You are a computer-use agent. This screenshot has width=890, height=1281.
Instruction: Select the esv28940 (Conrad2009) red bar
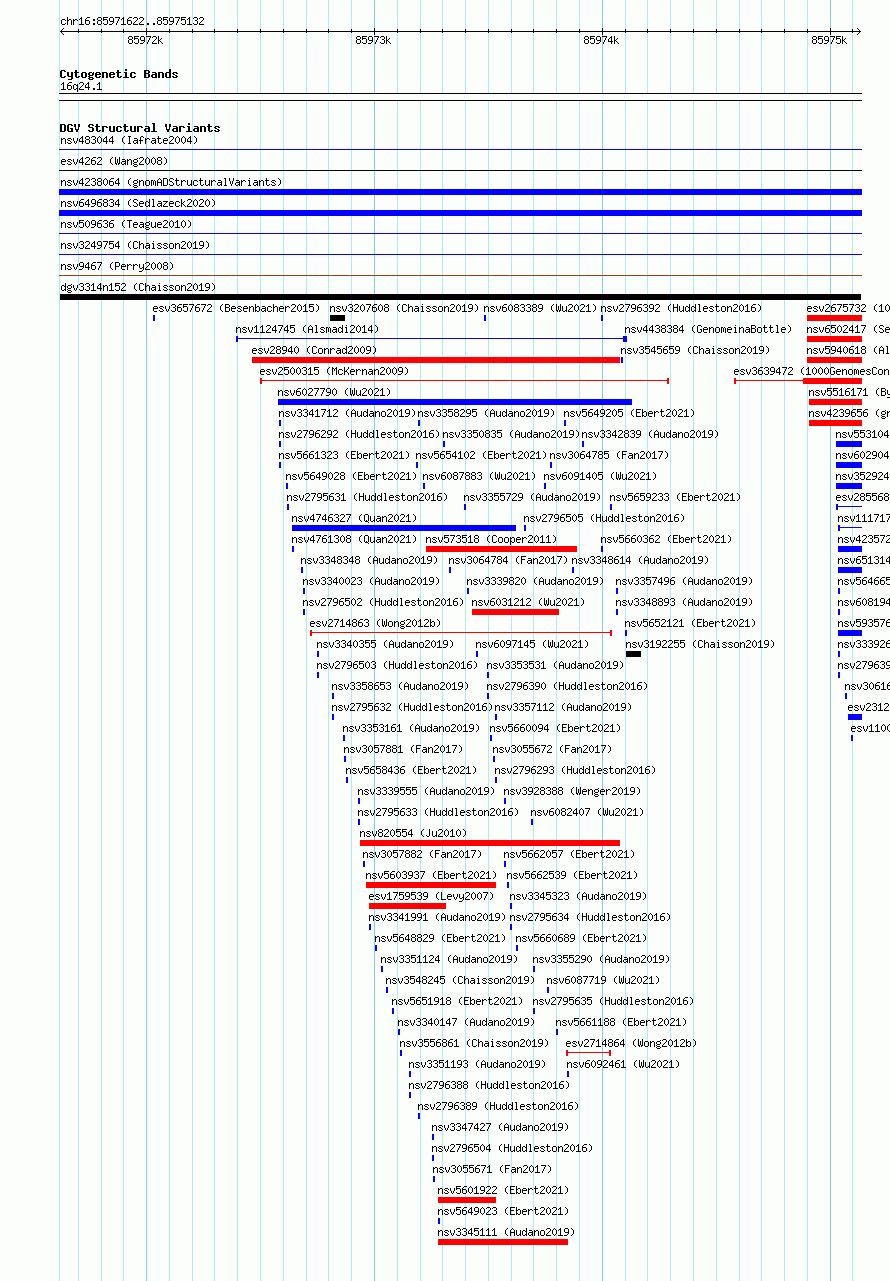pos(437,360)
